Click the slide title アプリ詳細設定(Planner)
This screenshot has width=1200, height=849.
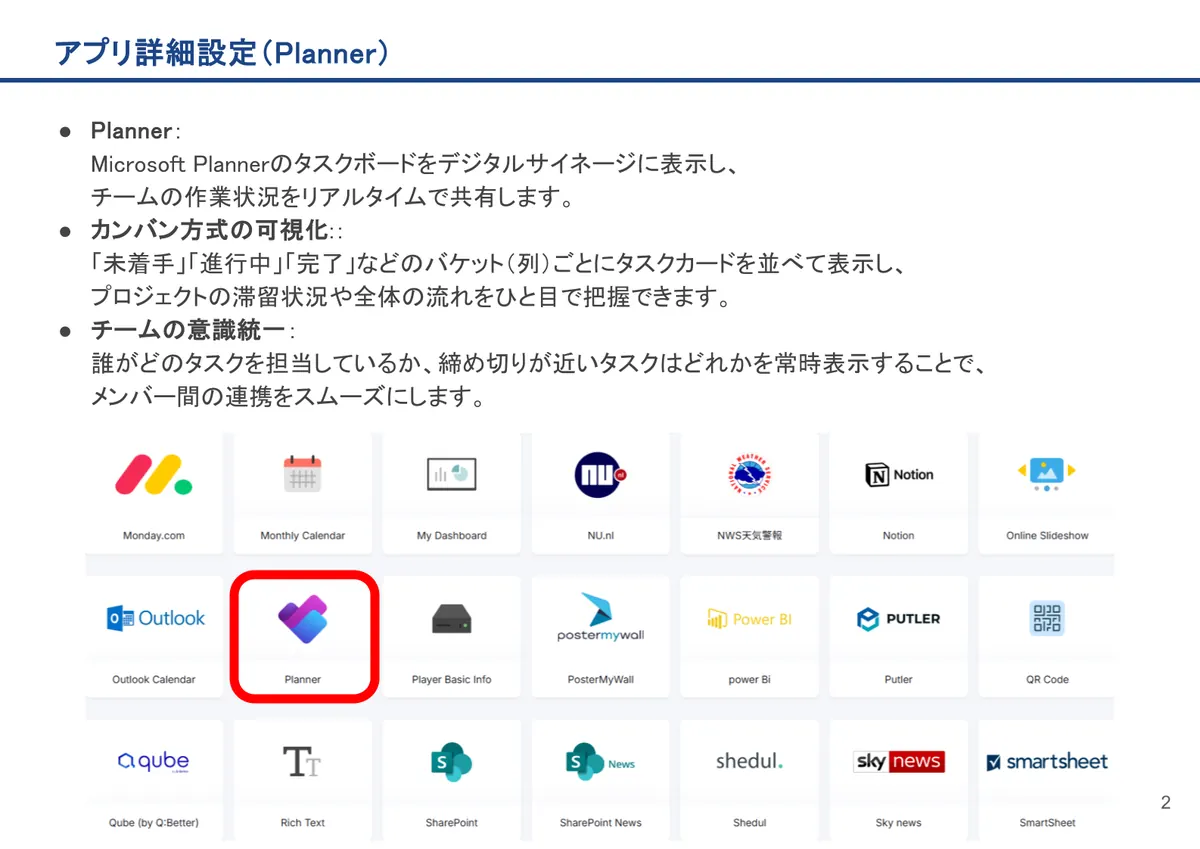coord(221,53)
